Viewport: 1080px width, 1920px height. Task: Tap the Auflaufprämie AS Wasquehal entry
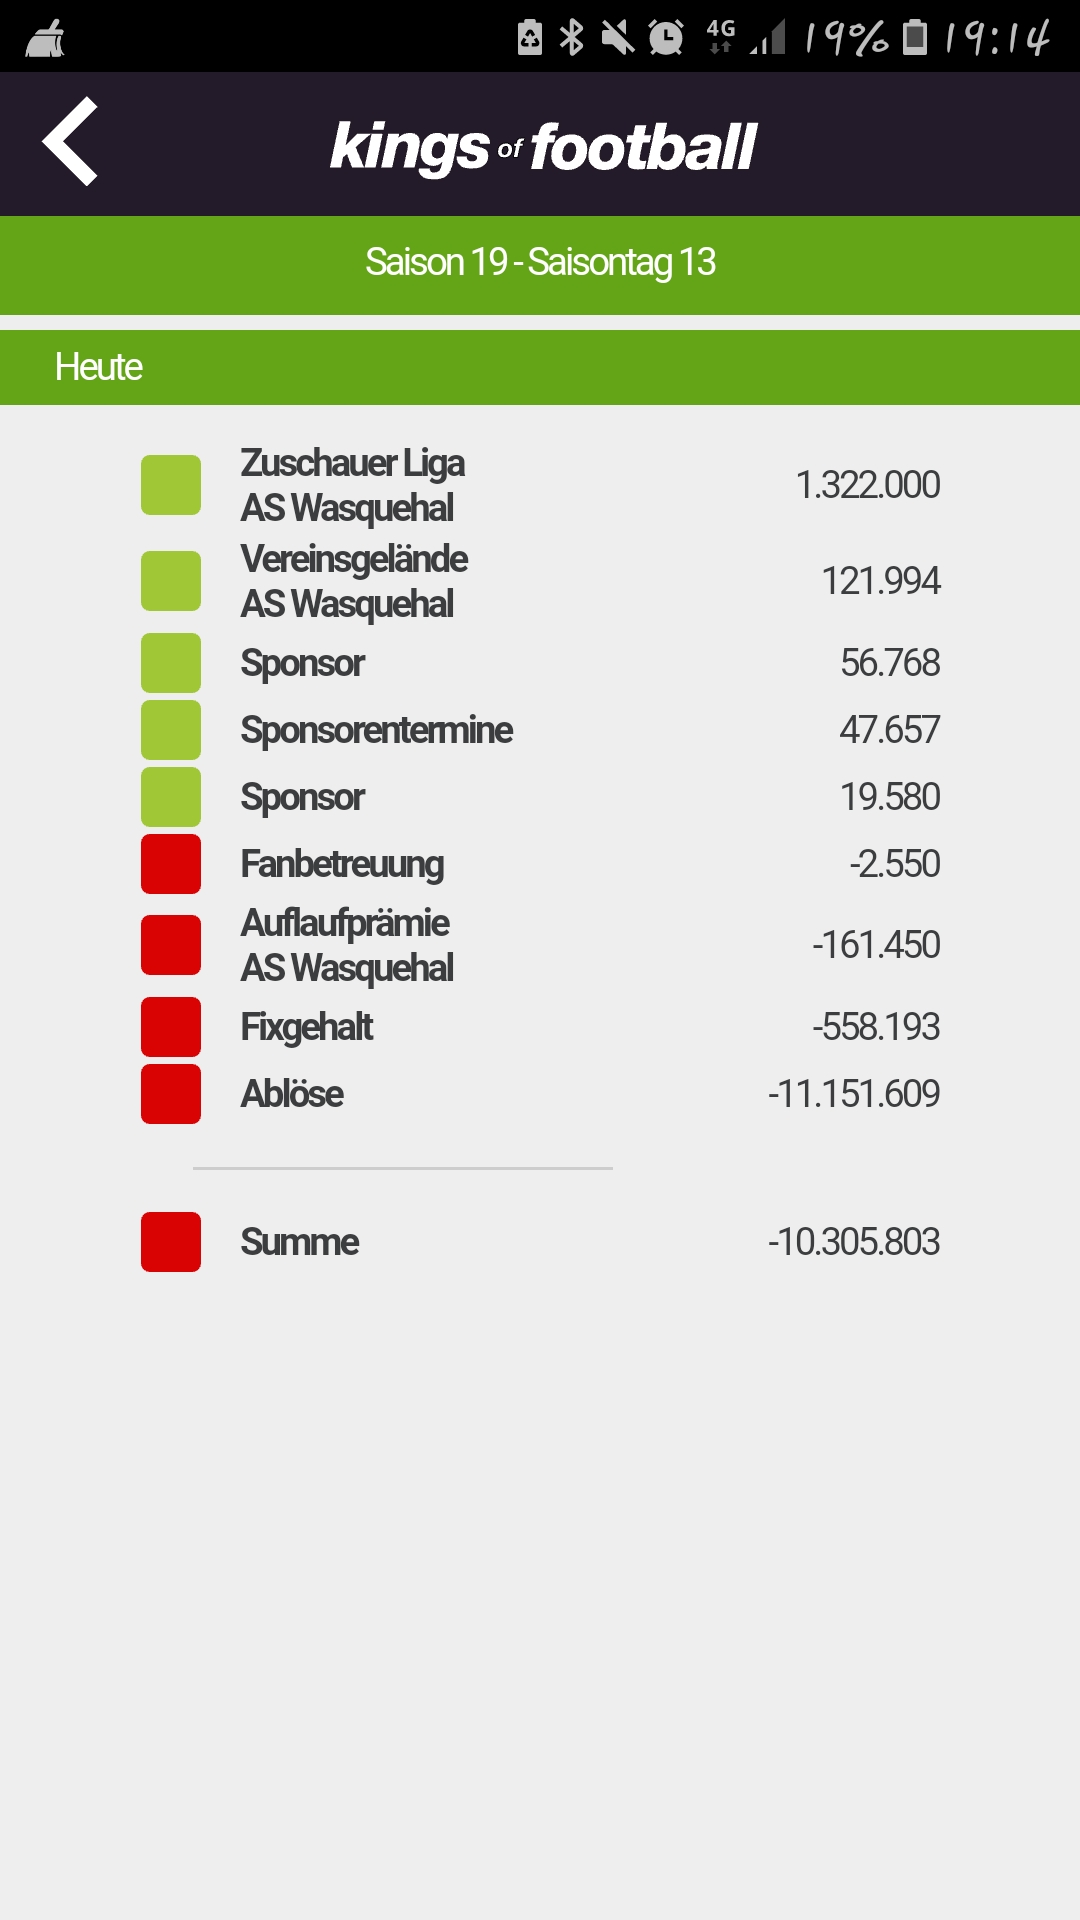(540, 945)
